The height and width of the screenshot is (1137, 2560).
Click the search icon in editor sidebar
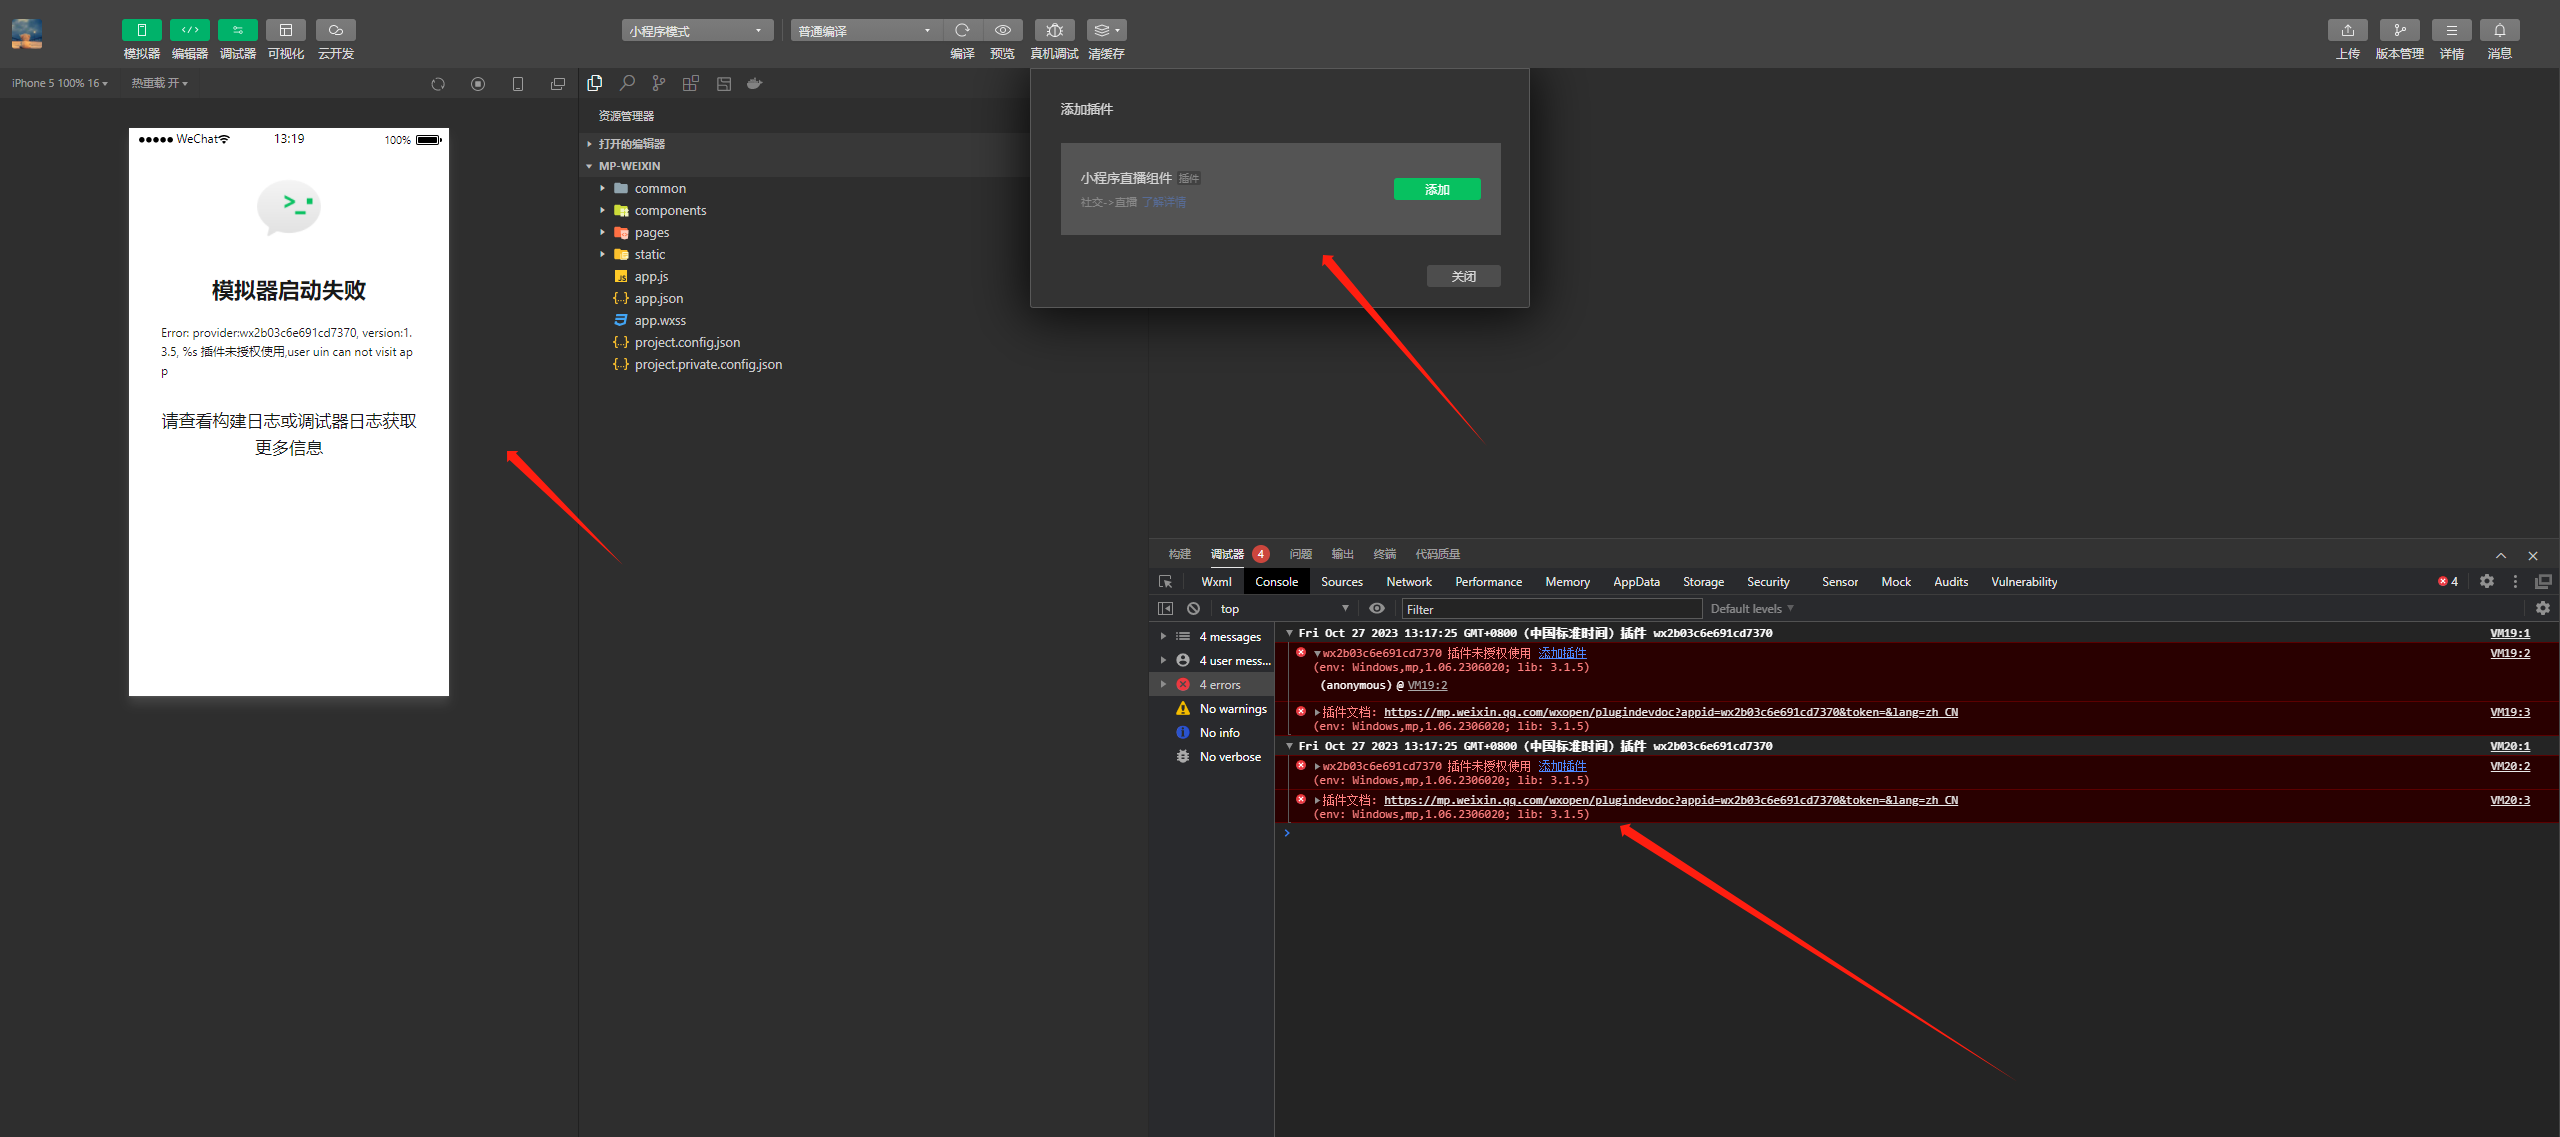point(627,84)
